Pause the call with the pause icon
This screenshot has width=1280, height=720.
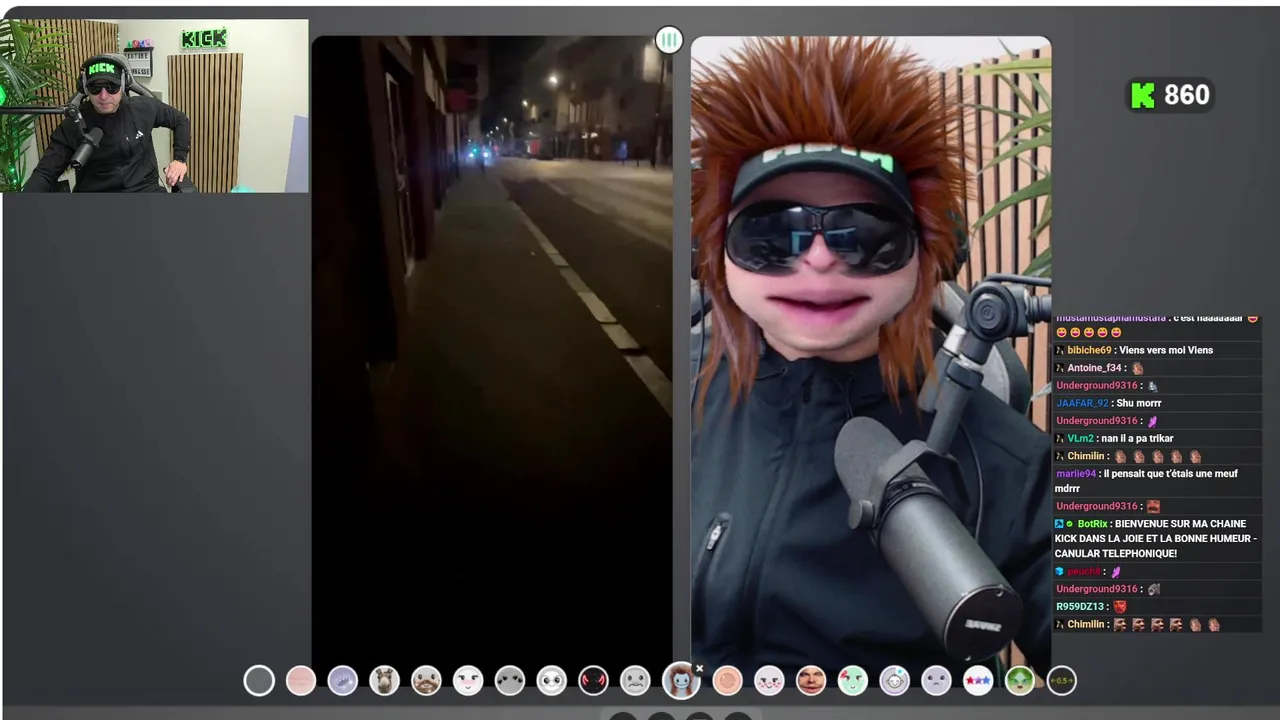pos(669,40)
